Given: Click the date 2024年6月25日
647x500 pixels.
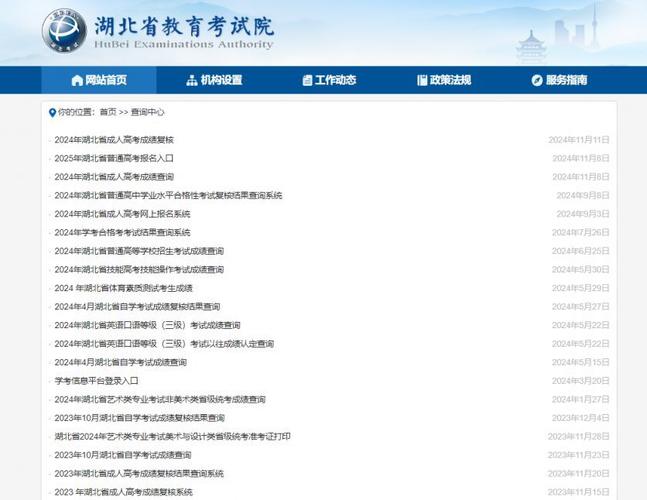Looking at the screenshot, I should [x=581, y=251].
